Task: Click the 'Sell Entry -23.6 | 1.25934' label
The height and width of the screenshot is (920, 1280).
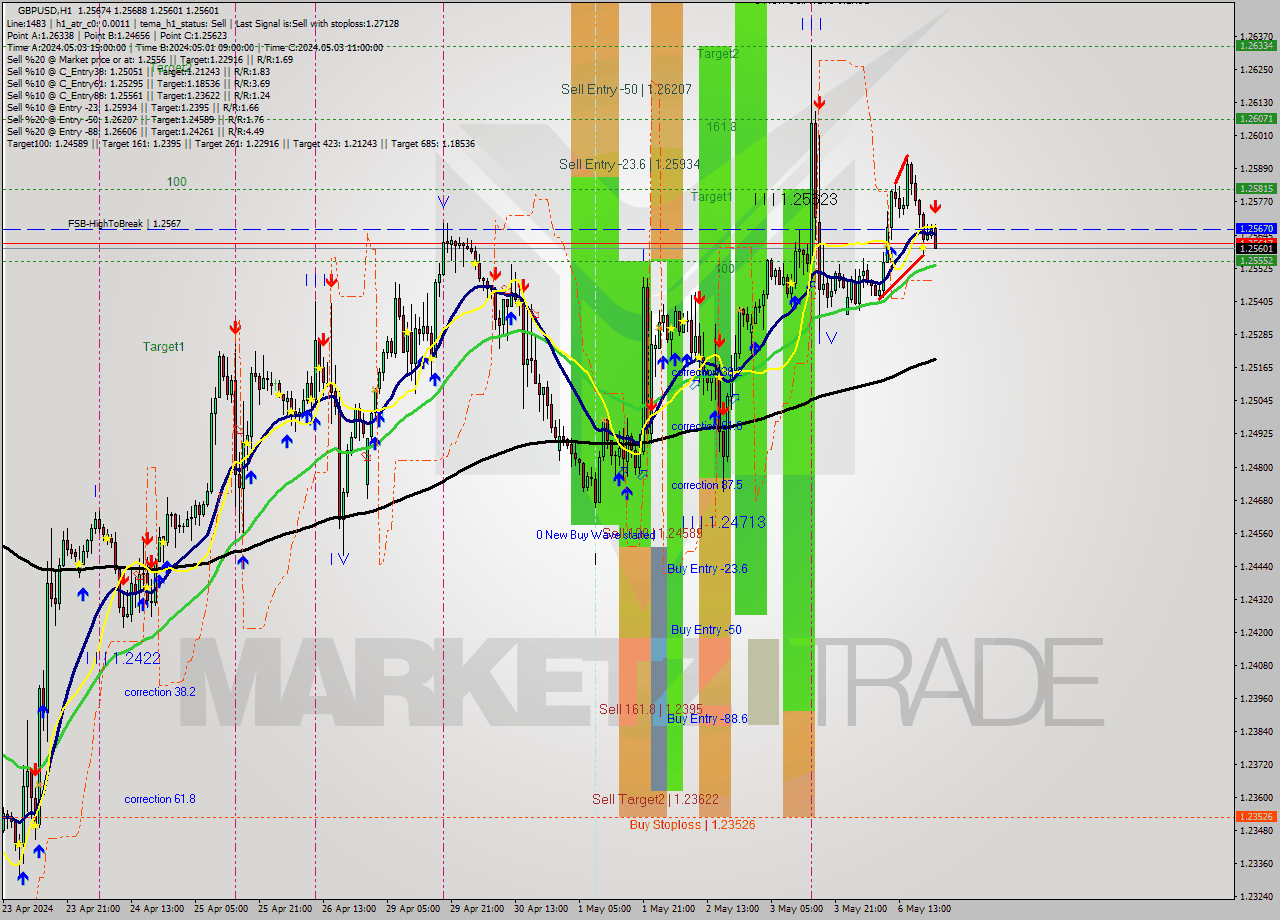Action: (629, 164)
